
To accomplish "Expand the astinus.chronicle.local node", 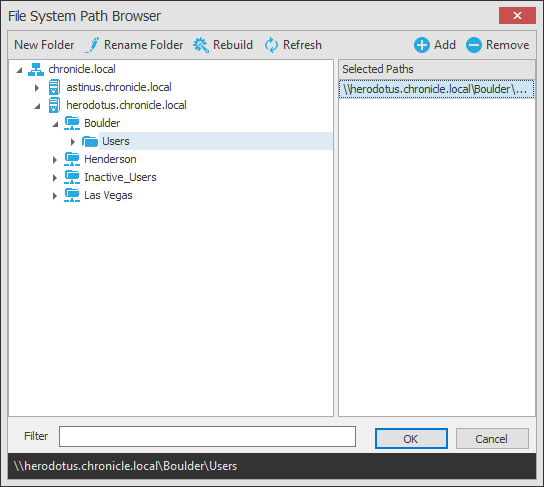I will tap(37, 88).
